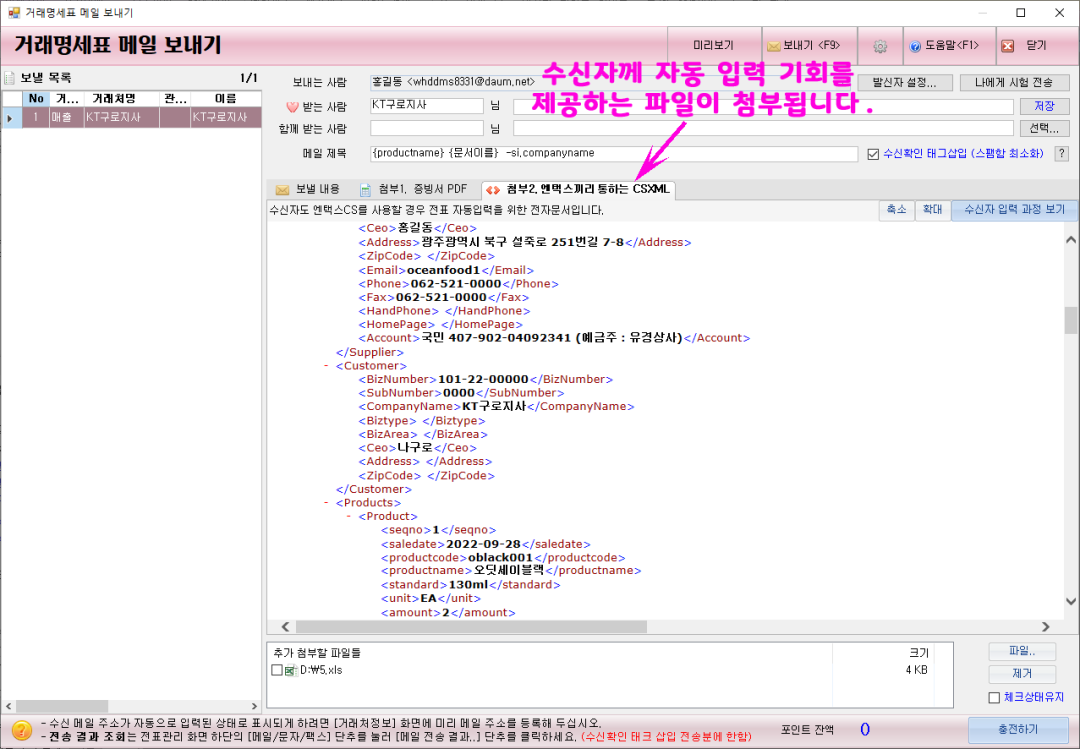
Task: Click the settings gear icon in toolbar
Action: coord(880,46)
